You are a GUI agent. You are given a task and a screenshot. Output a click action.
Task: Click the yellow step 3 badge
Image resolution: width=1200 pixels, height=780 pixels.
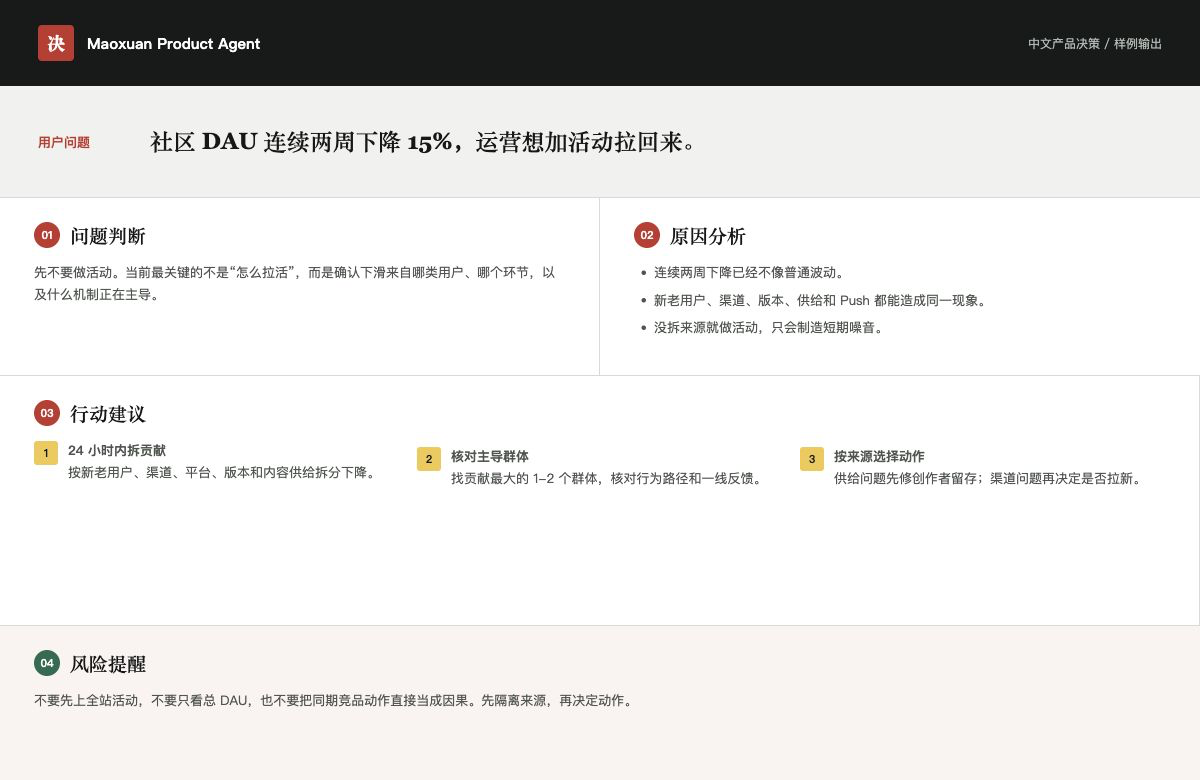click(x=812, y=459)
